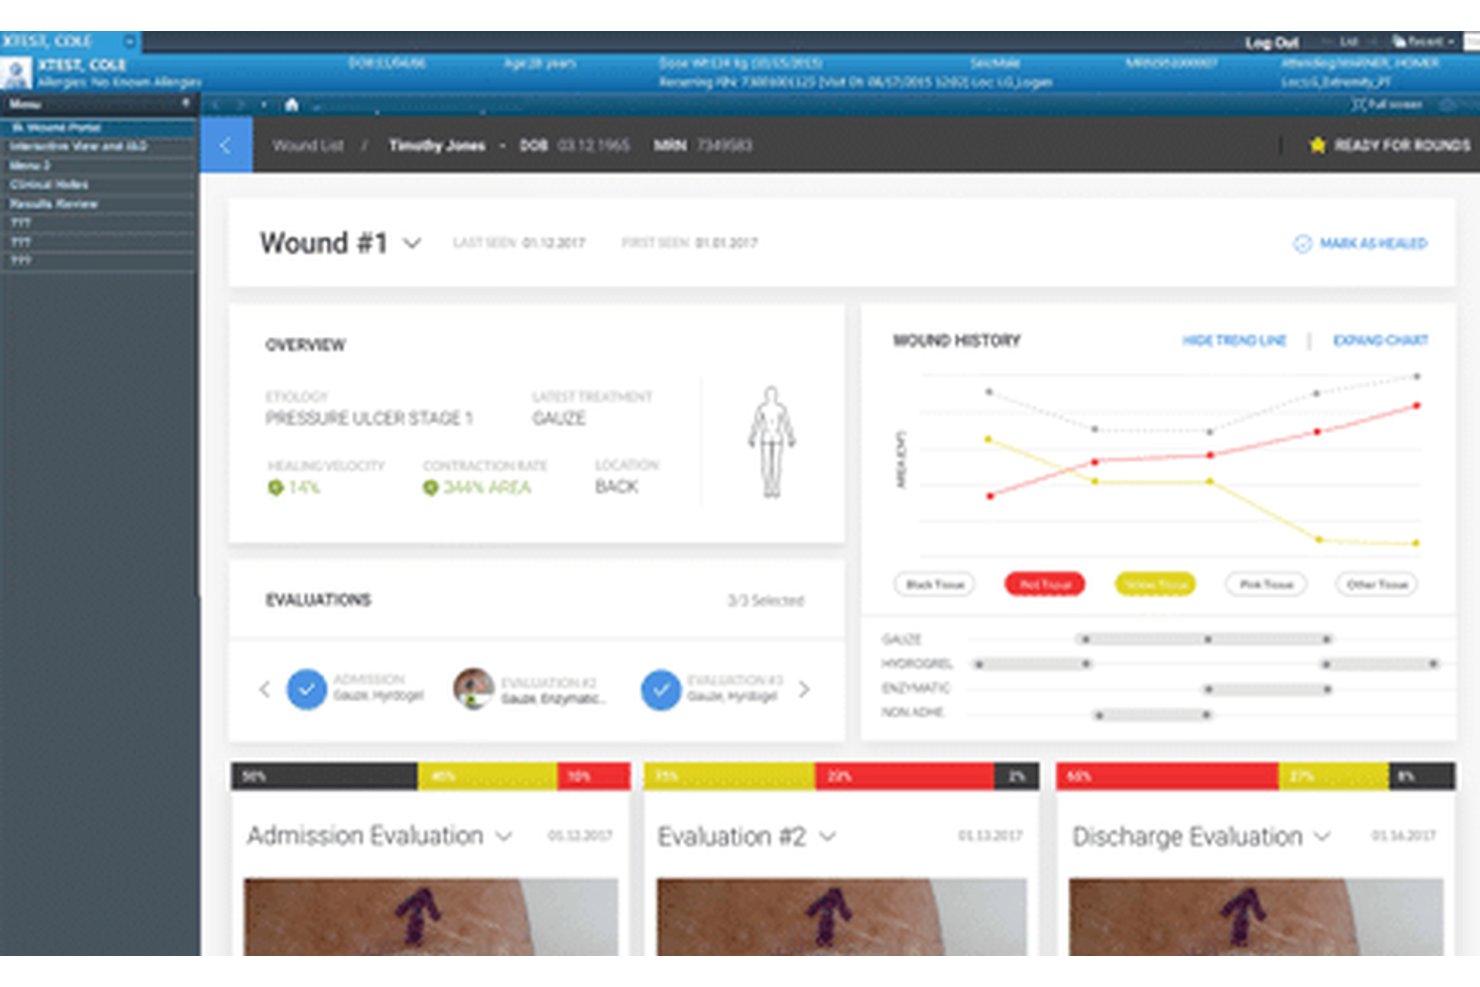
Task: Show next evaluations with right chevron
Action: click(804, 689)
